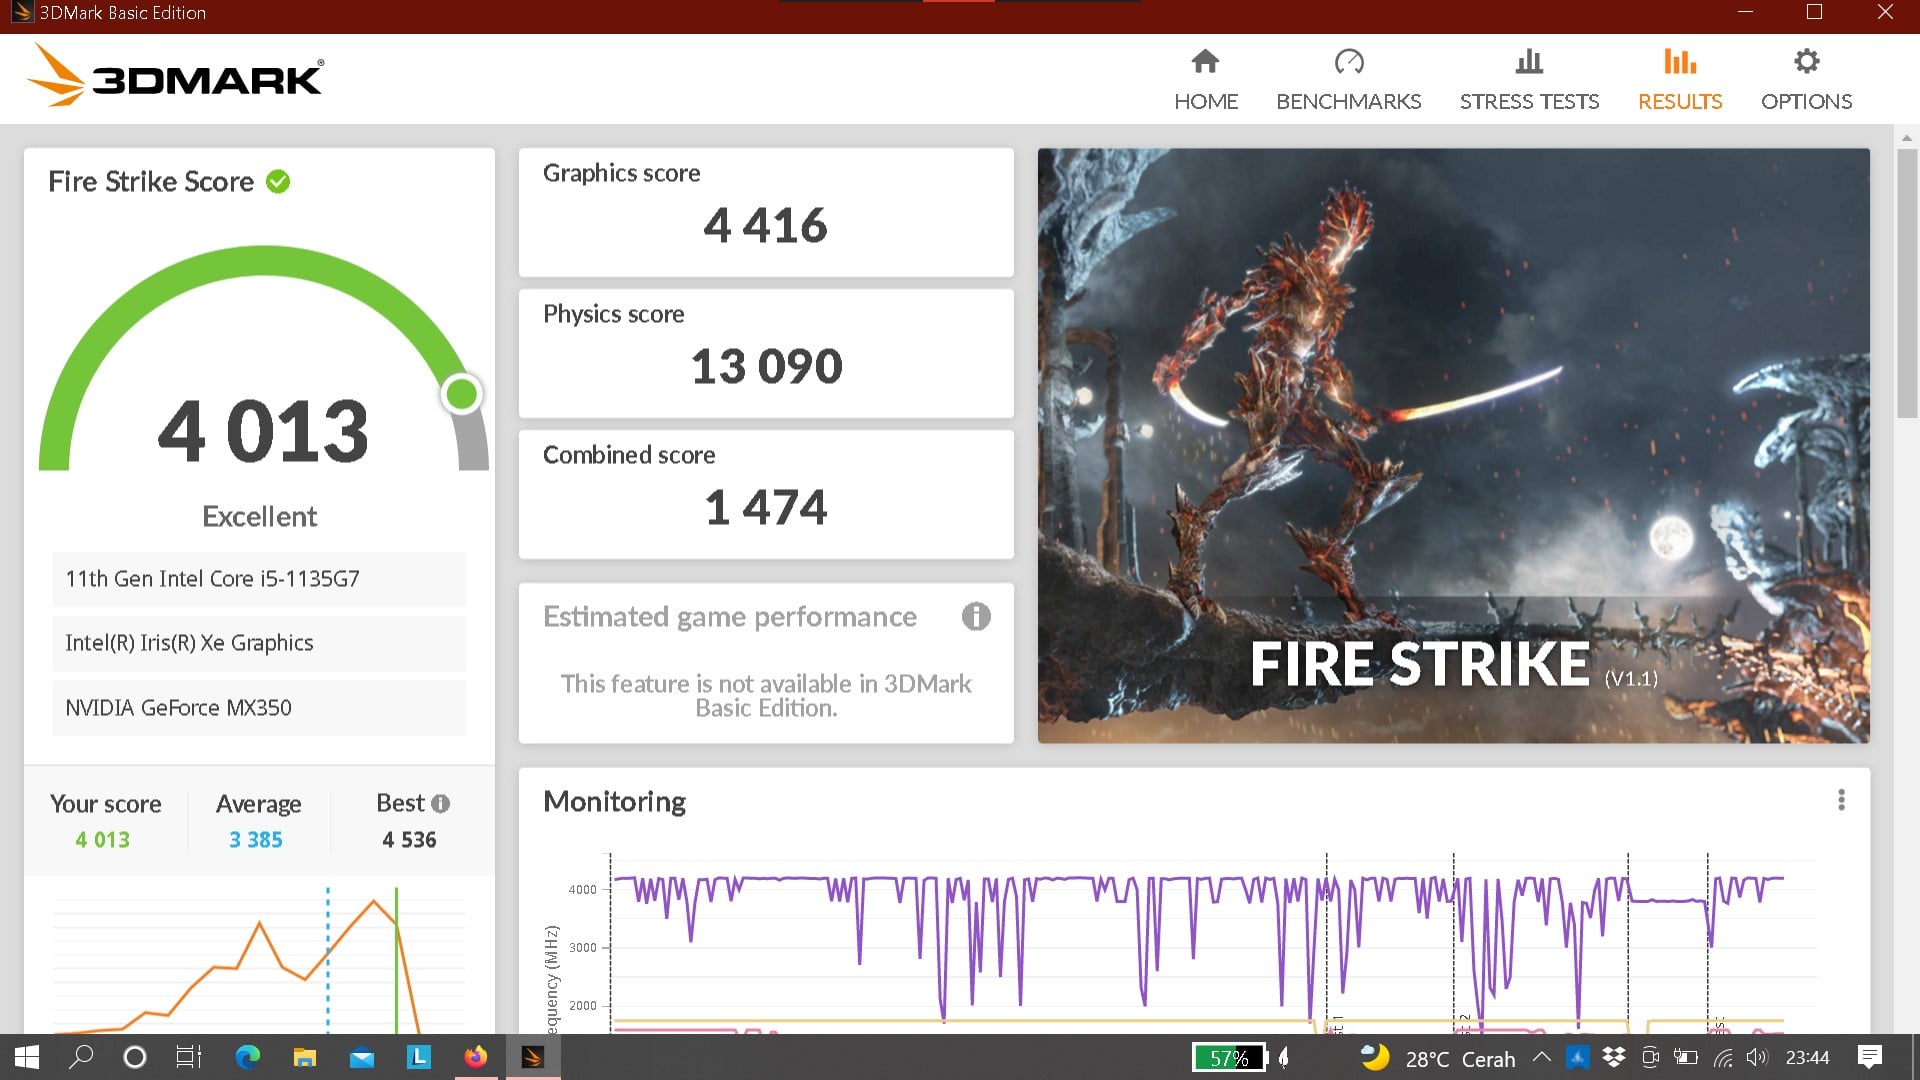Open Task View on taskbar
The height and width of the screenshot is (1080, 1920).
coord(188,1057)
